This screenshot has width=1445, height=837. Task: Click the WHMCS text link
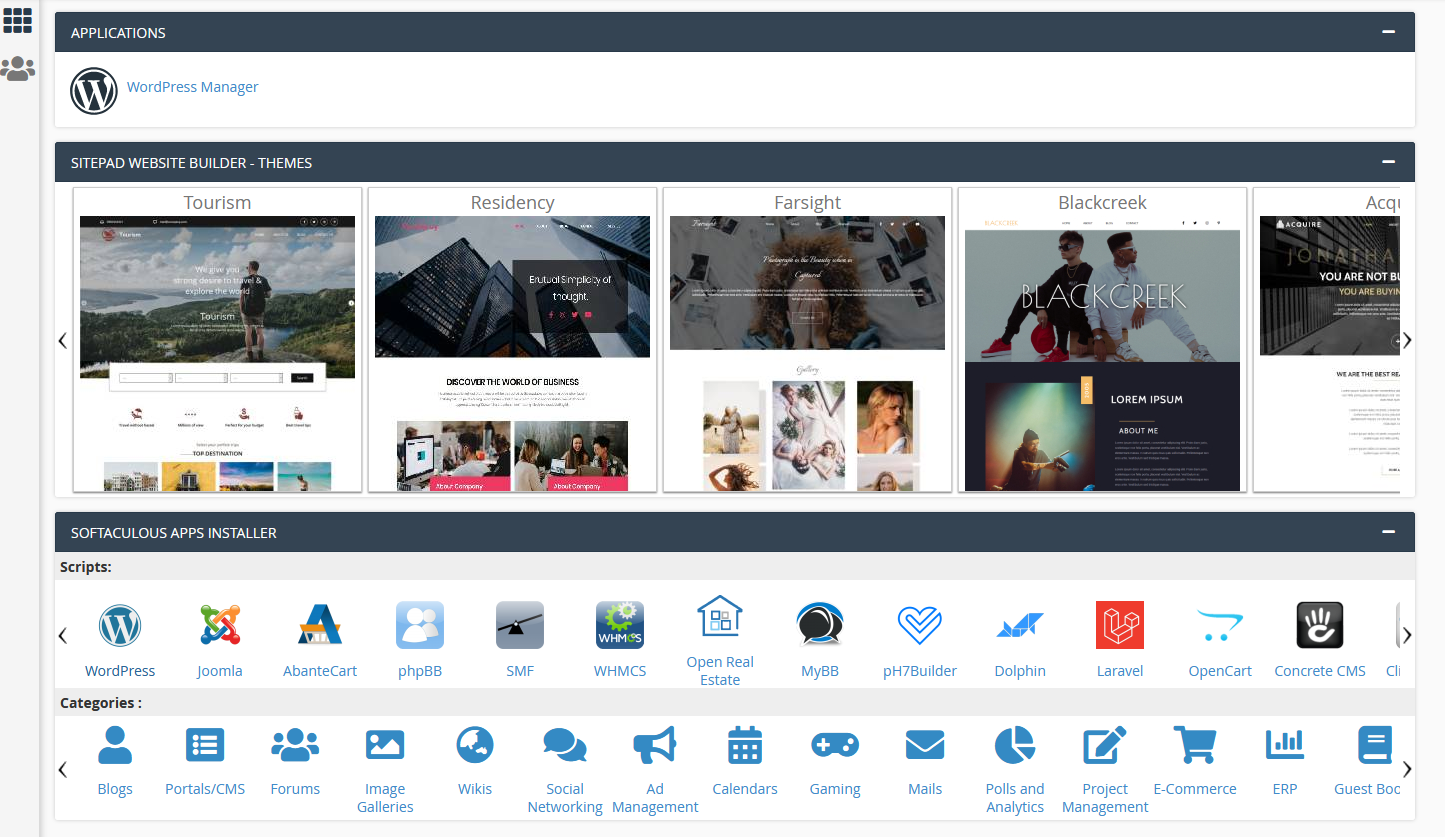(x=620, y=671)
